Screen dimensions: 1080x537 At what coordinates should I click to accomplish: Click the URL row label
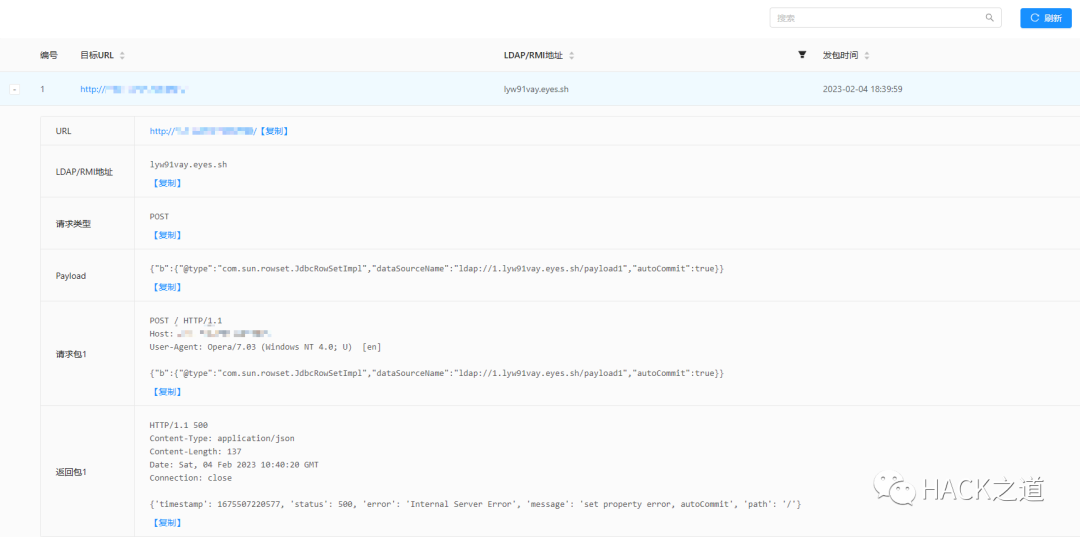63,131
